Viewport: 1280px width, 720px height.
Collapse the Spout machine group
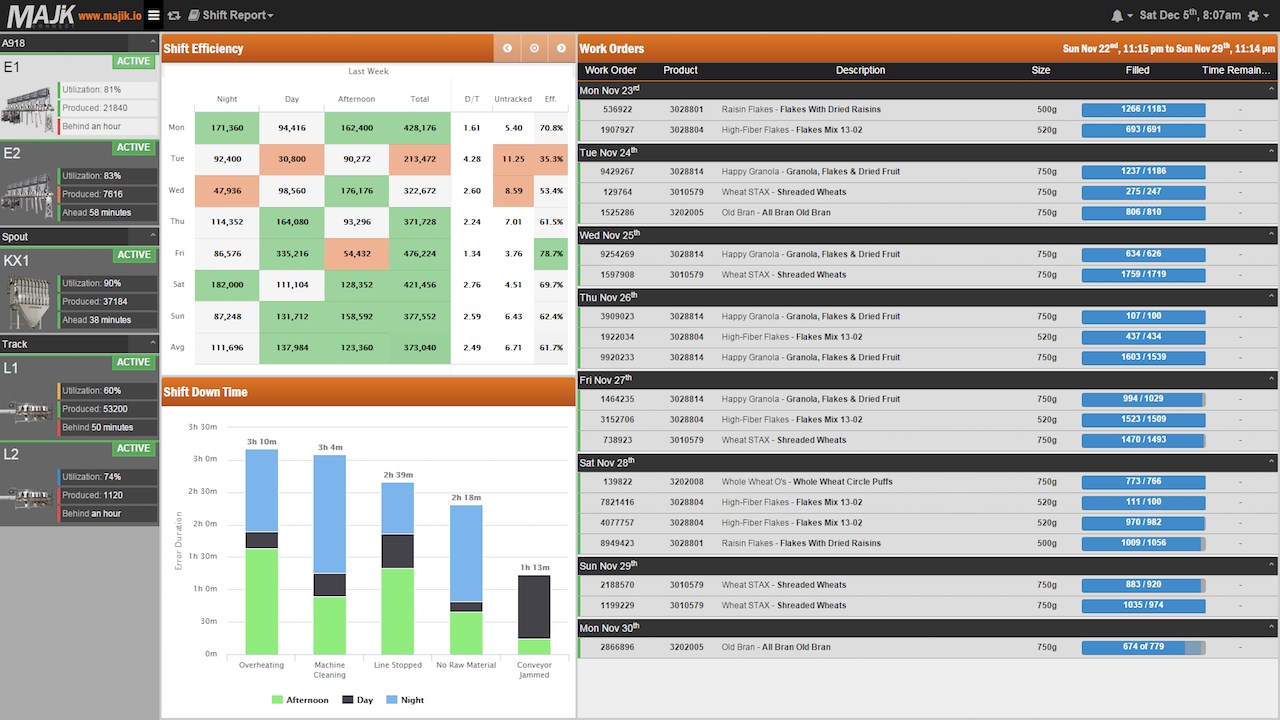click(x=153, y=237)
